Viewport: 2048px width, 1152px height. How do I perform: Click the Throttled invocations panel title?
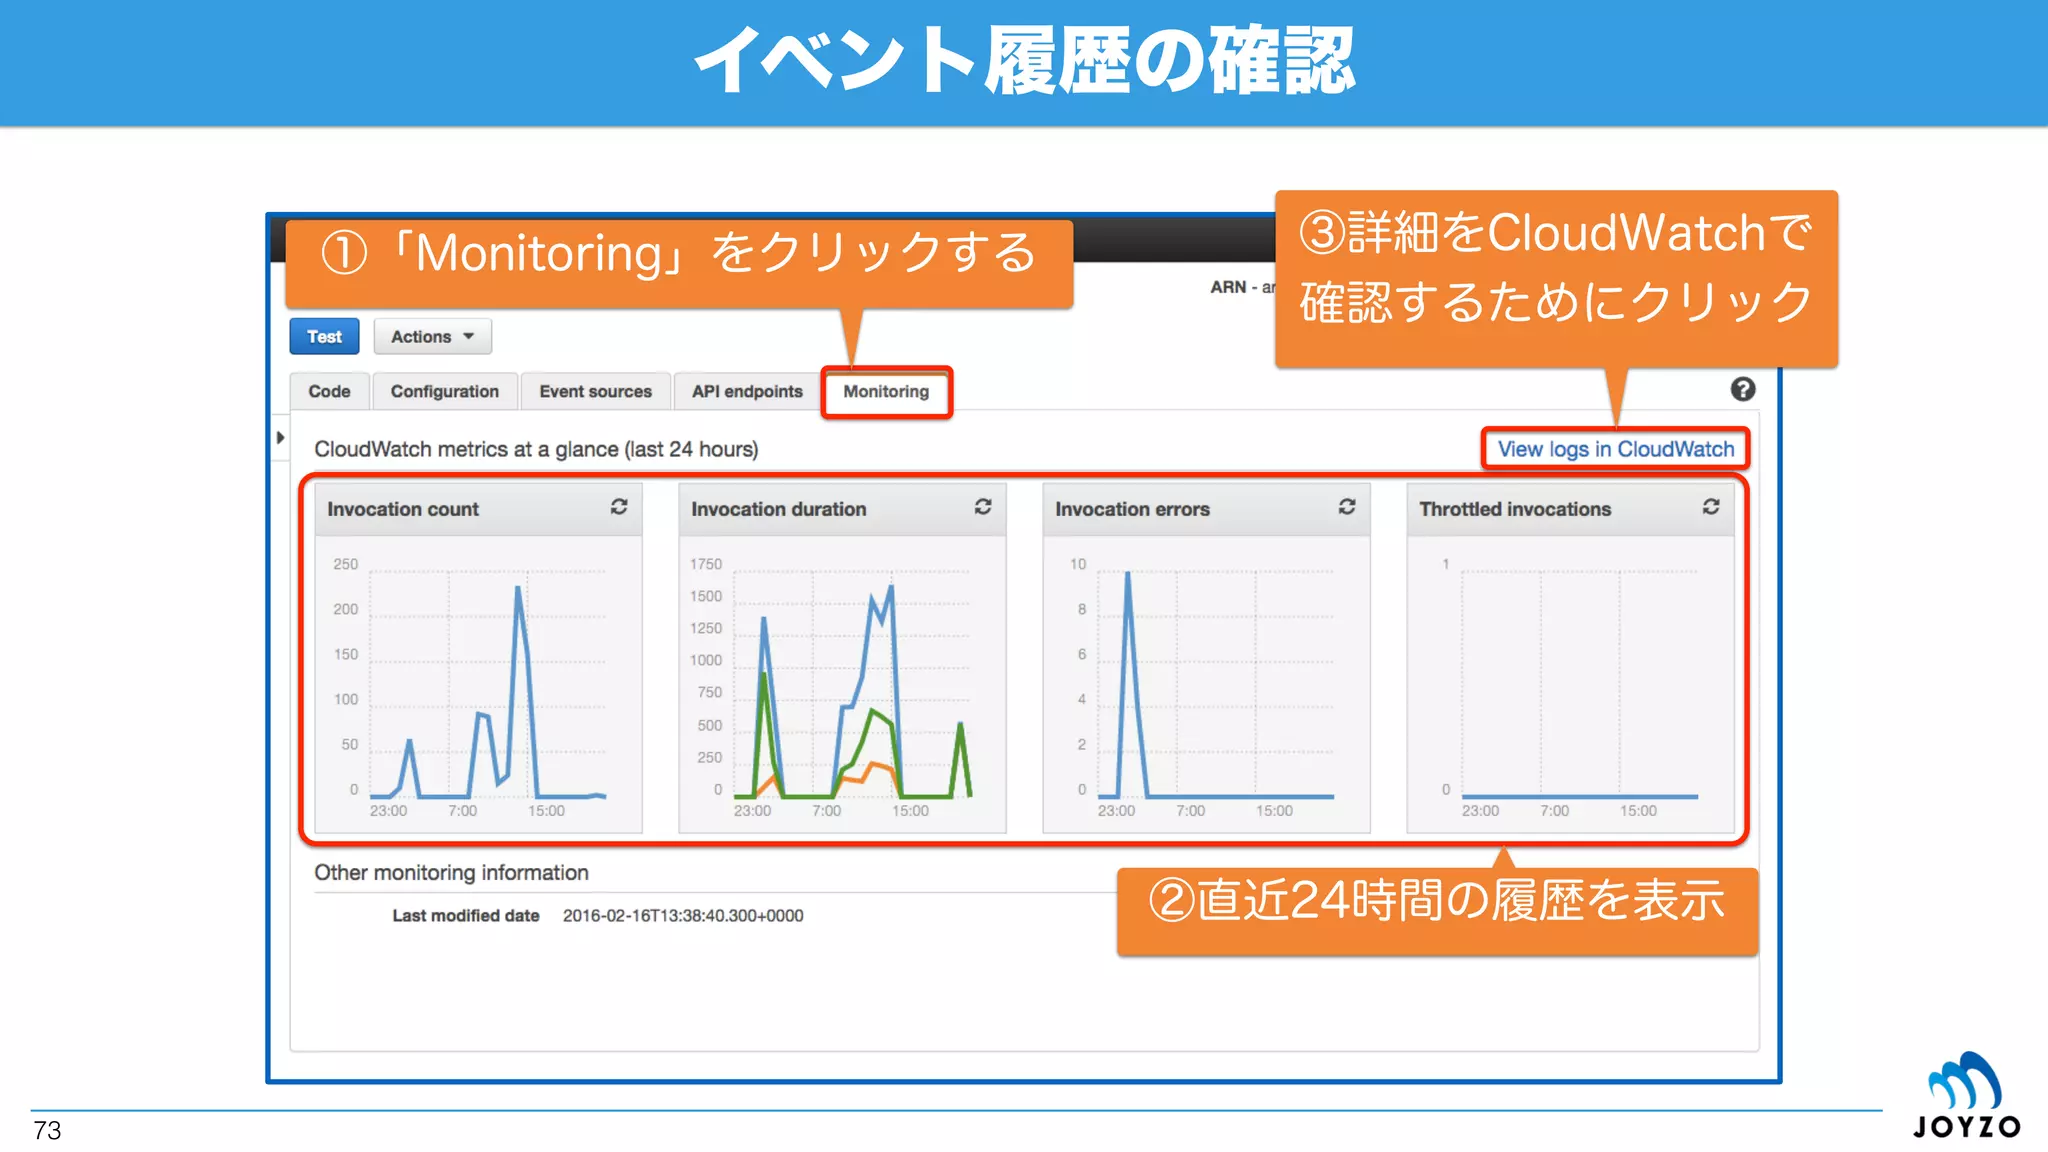coord(1515,509)
